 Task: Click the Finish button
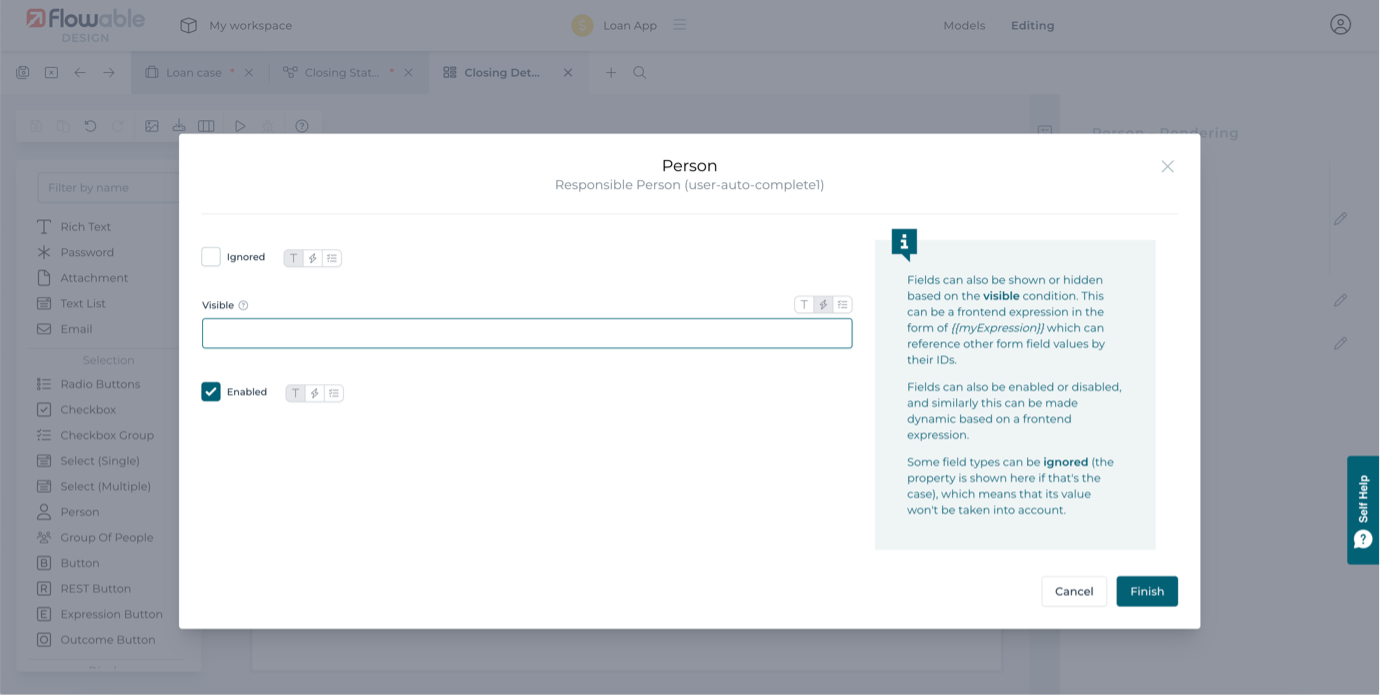tap(1146, 591)
